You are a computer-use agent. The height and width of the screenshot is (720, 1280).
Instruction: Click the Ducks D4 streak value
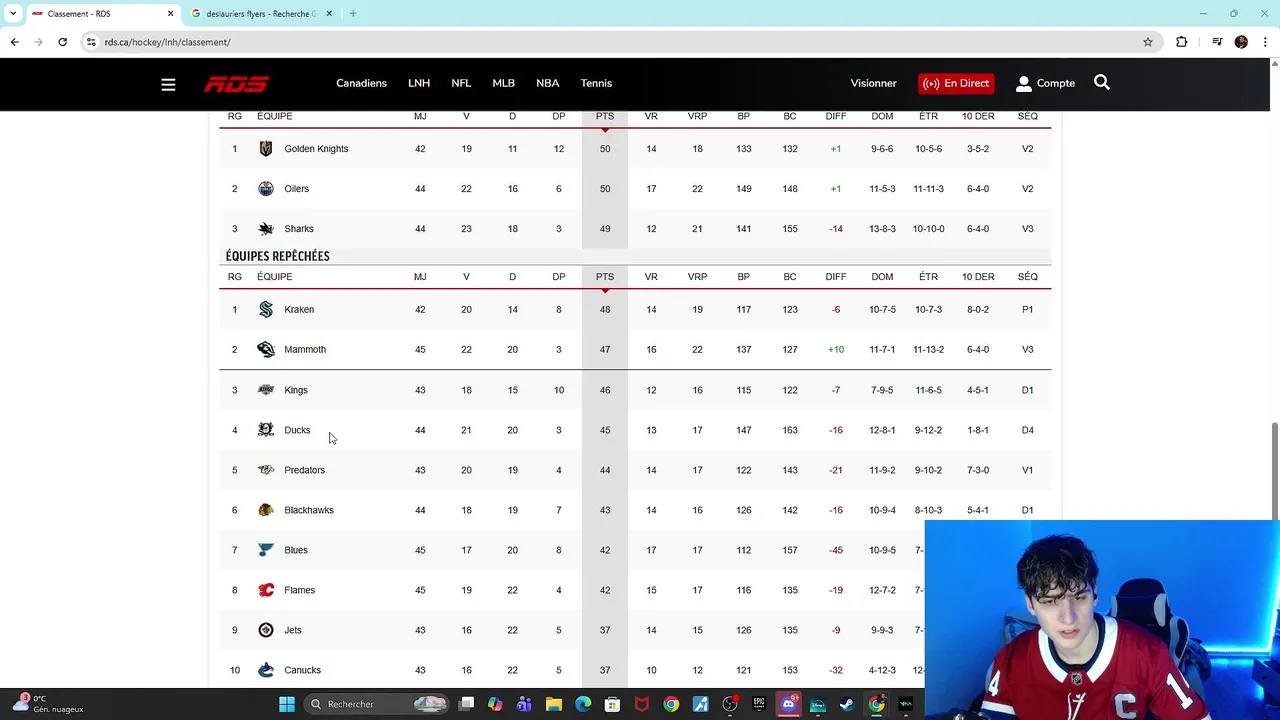pyautogui.click(x=1027, y=430)
